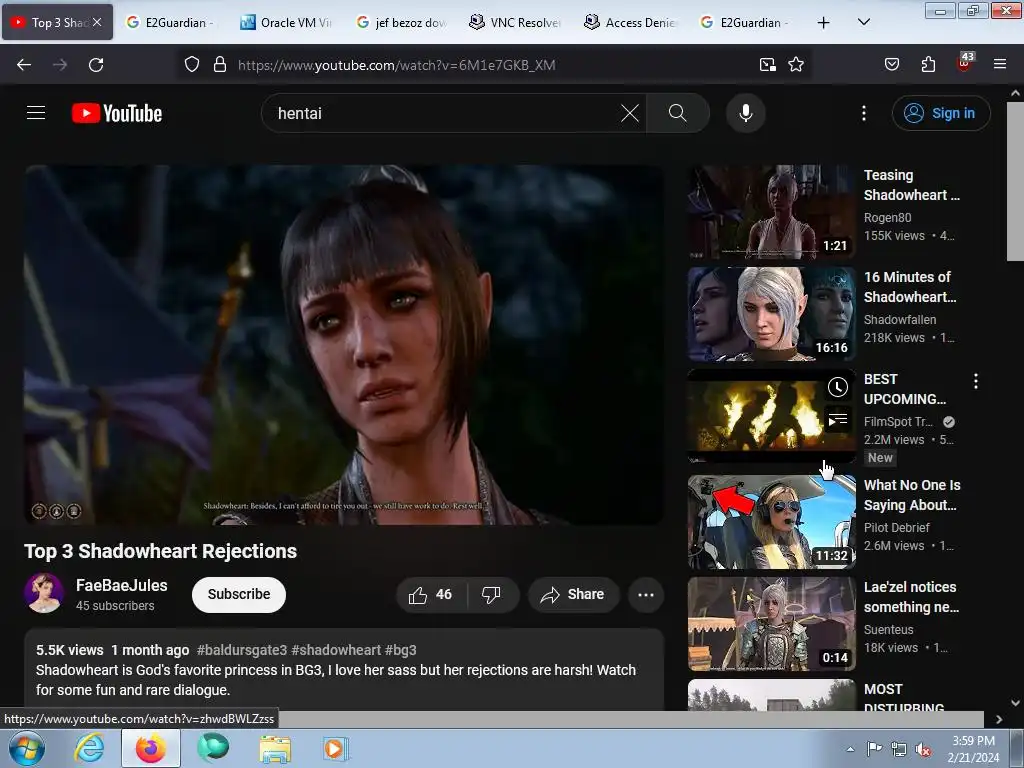Dislike the video with thumbs down
1024x768 pixels.
point(491,594)
